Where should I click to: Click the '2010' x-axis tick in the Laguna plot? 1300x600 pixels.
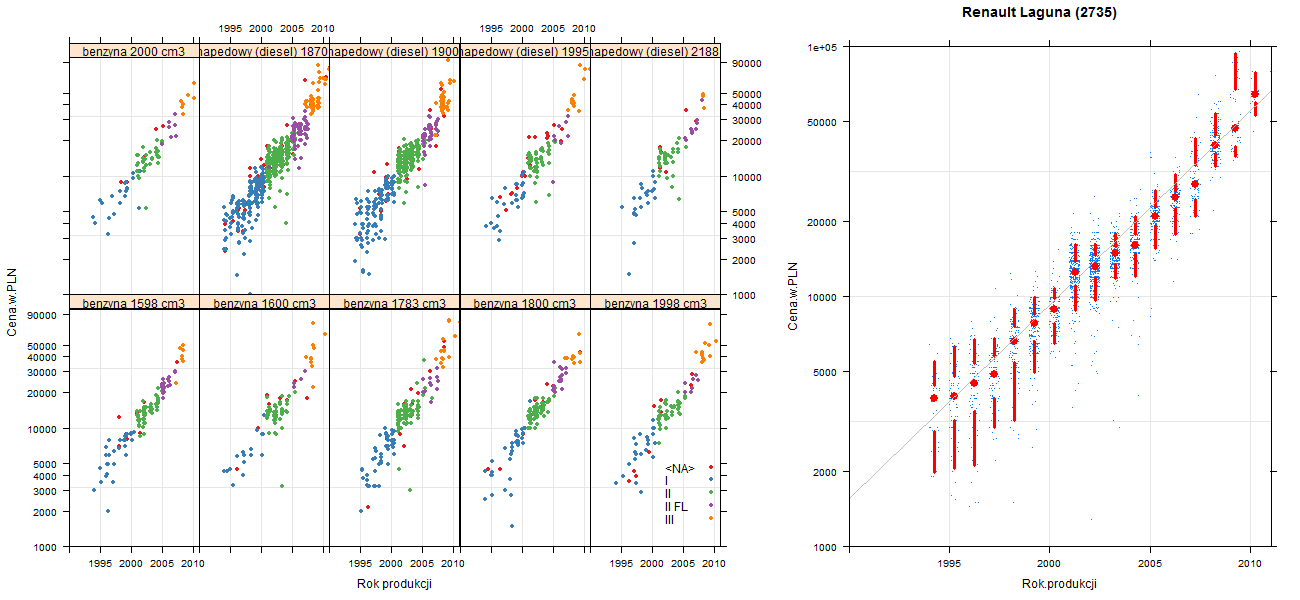point(1250,565)
